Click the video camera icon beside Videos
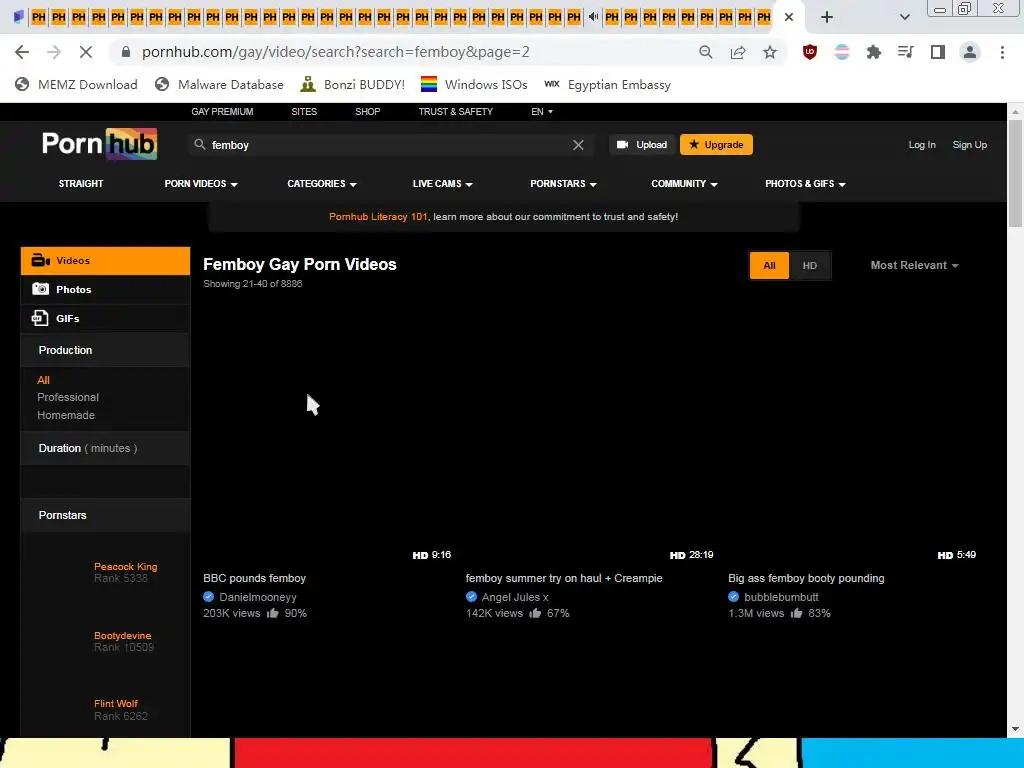The height and width of the screenshot is (768, 1024). (40, 261)
